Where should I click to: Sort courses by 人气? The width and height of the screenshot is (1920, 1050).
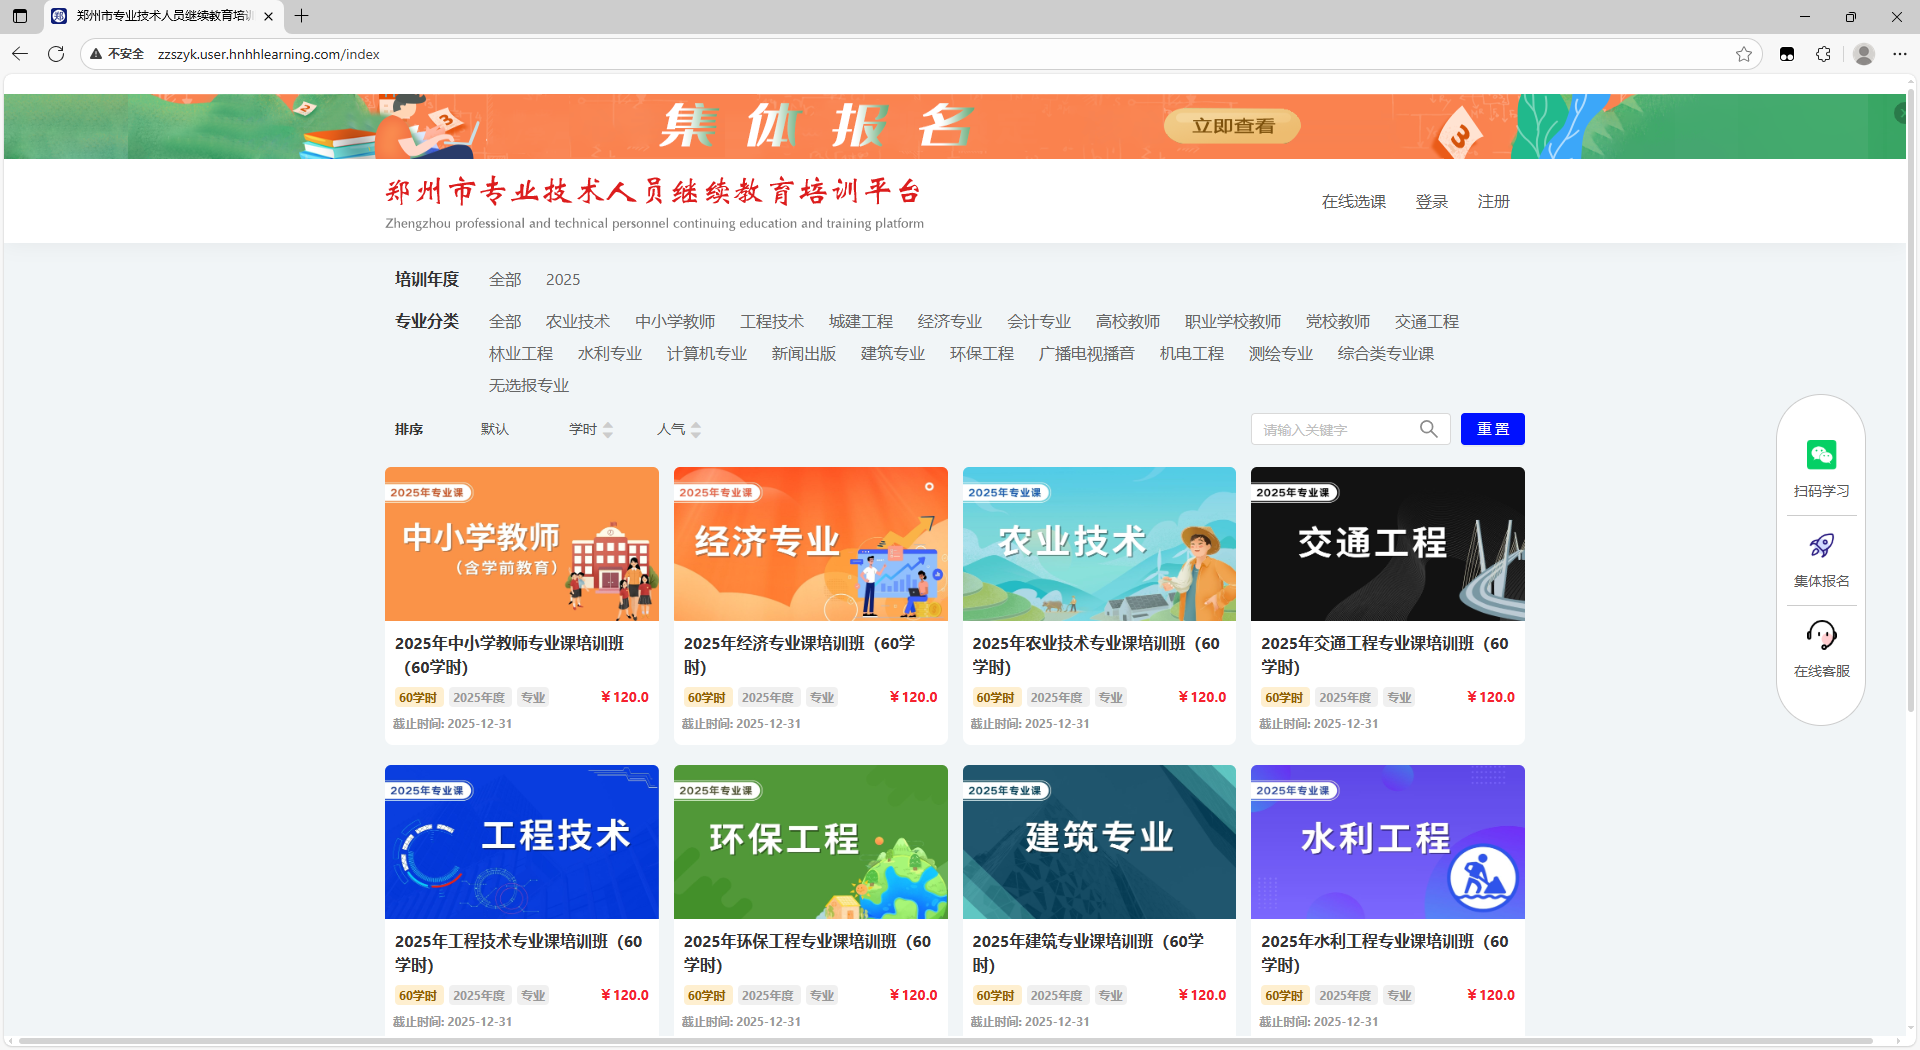(678, 429)
